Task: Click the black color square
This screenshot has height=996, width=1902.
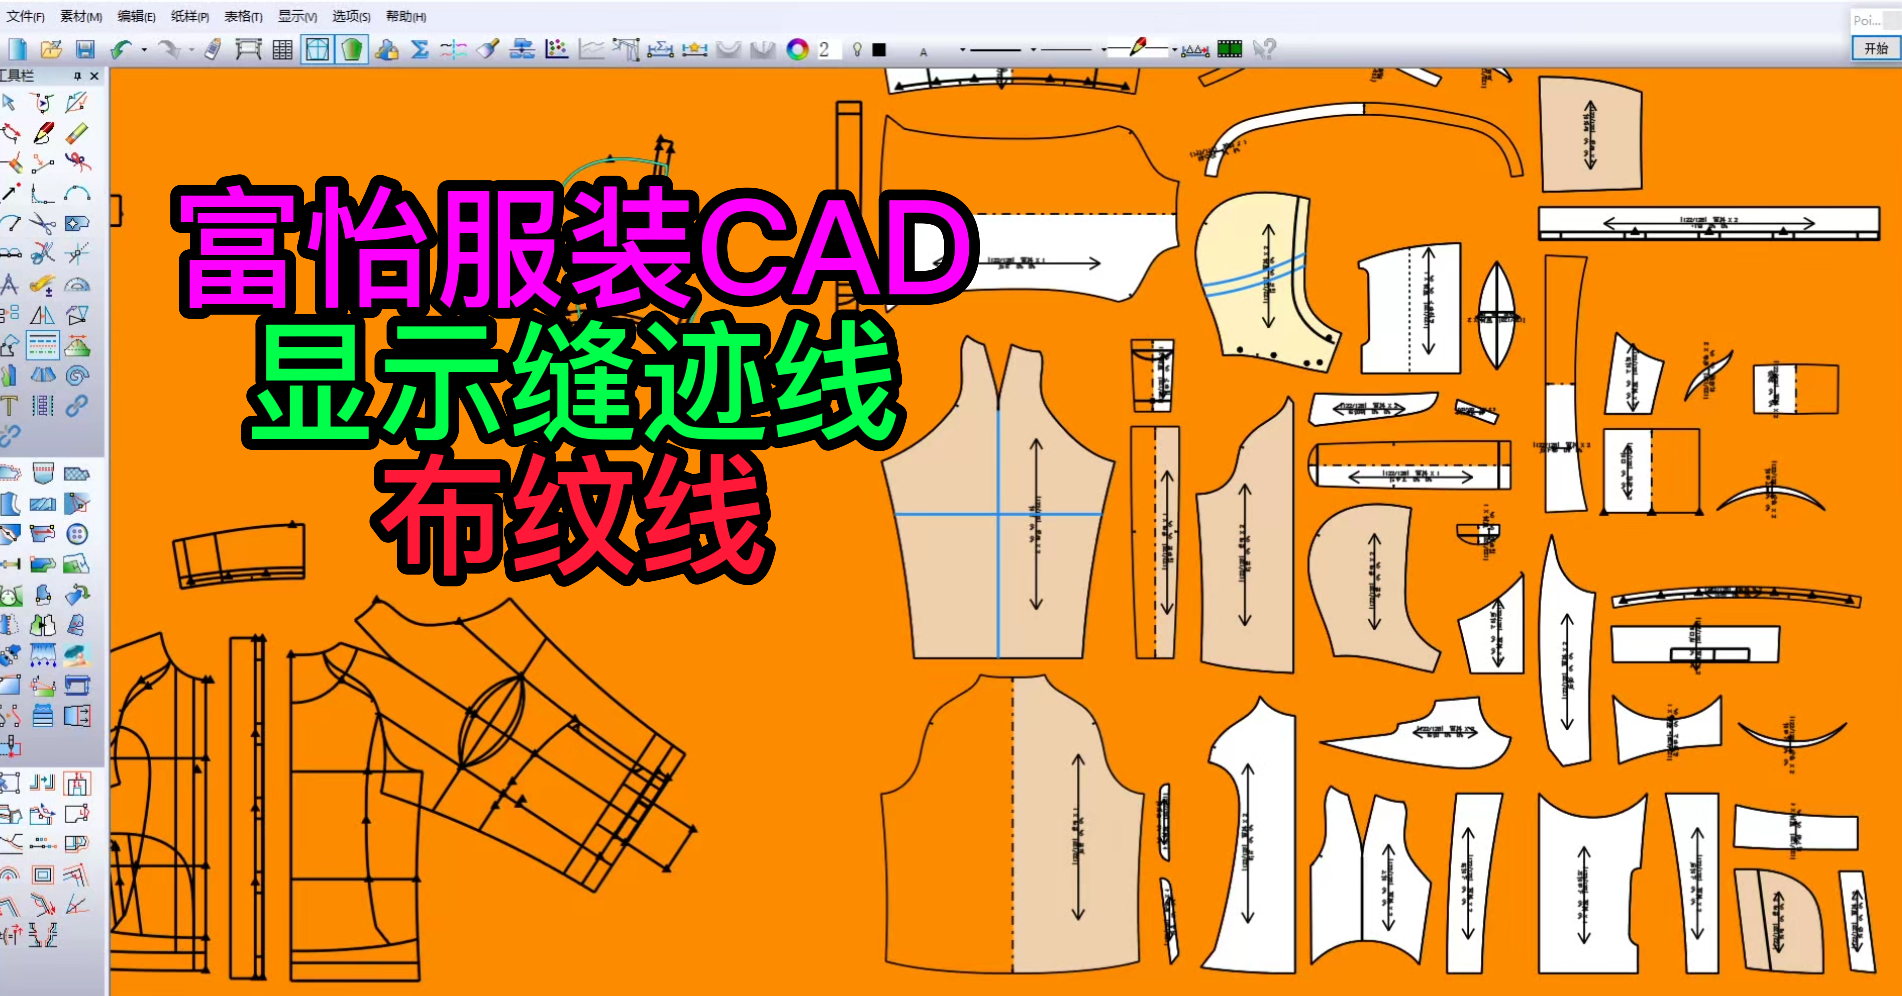Action: (879, 49)
